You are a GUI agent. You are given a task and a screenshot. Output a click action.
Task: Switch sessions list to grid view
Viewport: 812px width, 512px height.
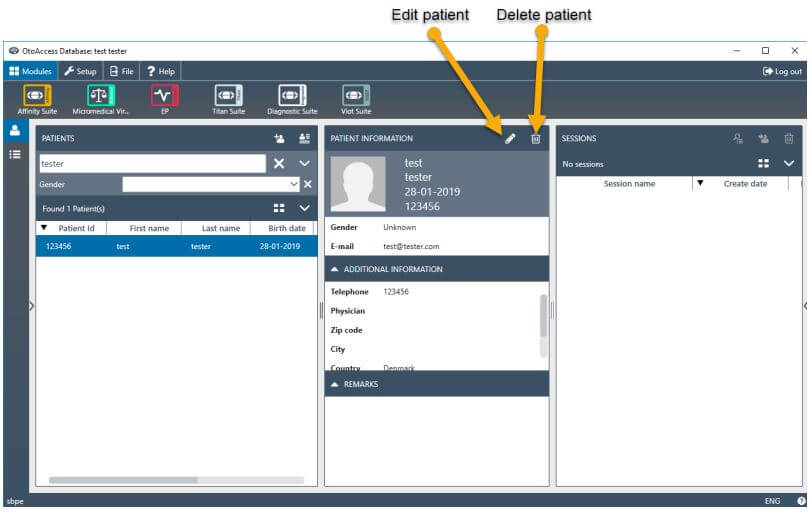[763, 164]
